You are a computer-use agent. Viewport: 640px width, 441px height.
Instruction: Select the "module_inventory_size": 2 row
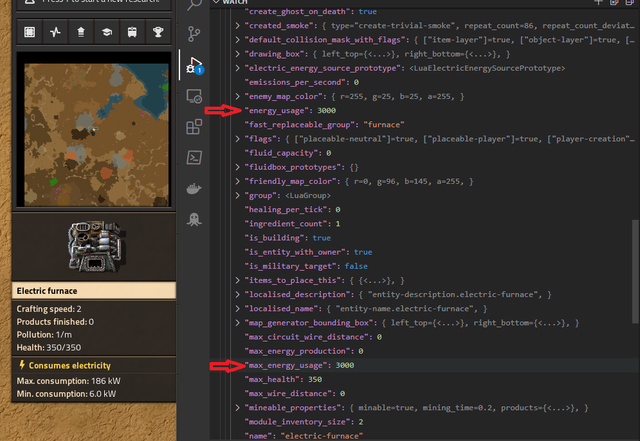pyautogui.click(x=424, y=422)
